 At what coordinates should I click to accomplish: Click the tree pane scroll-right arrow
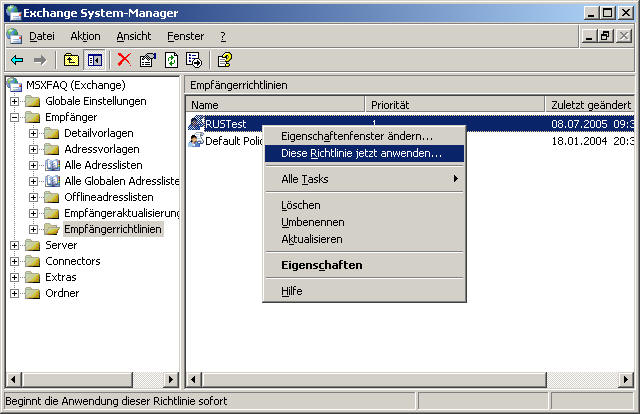[x=170, y=380]
